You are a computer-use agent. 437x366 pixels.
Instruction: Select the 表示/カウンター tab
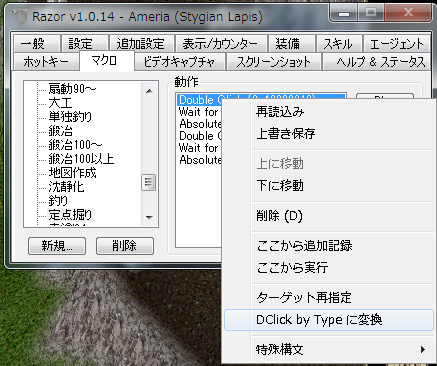point(221,43)
